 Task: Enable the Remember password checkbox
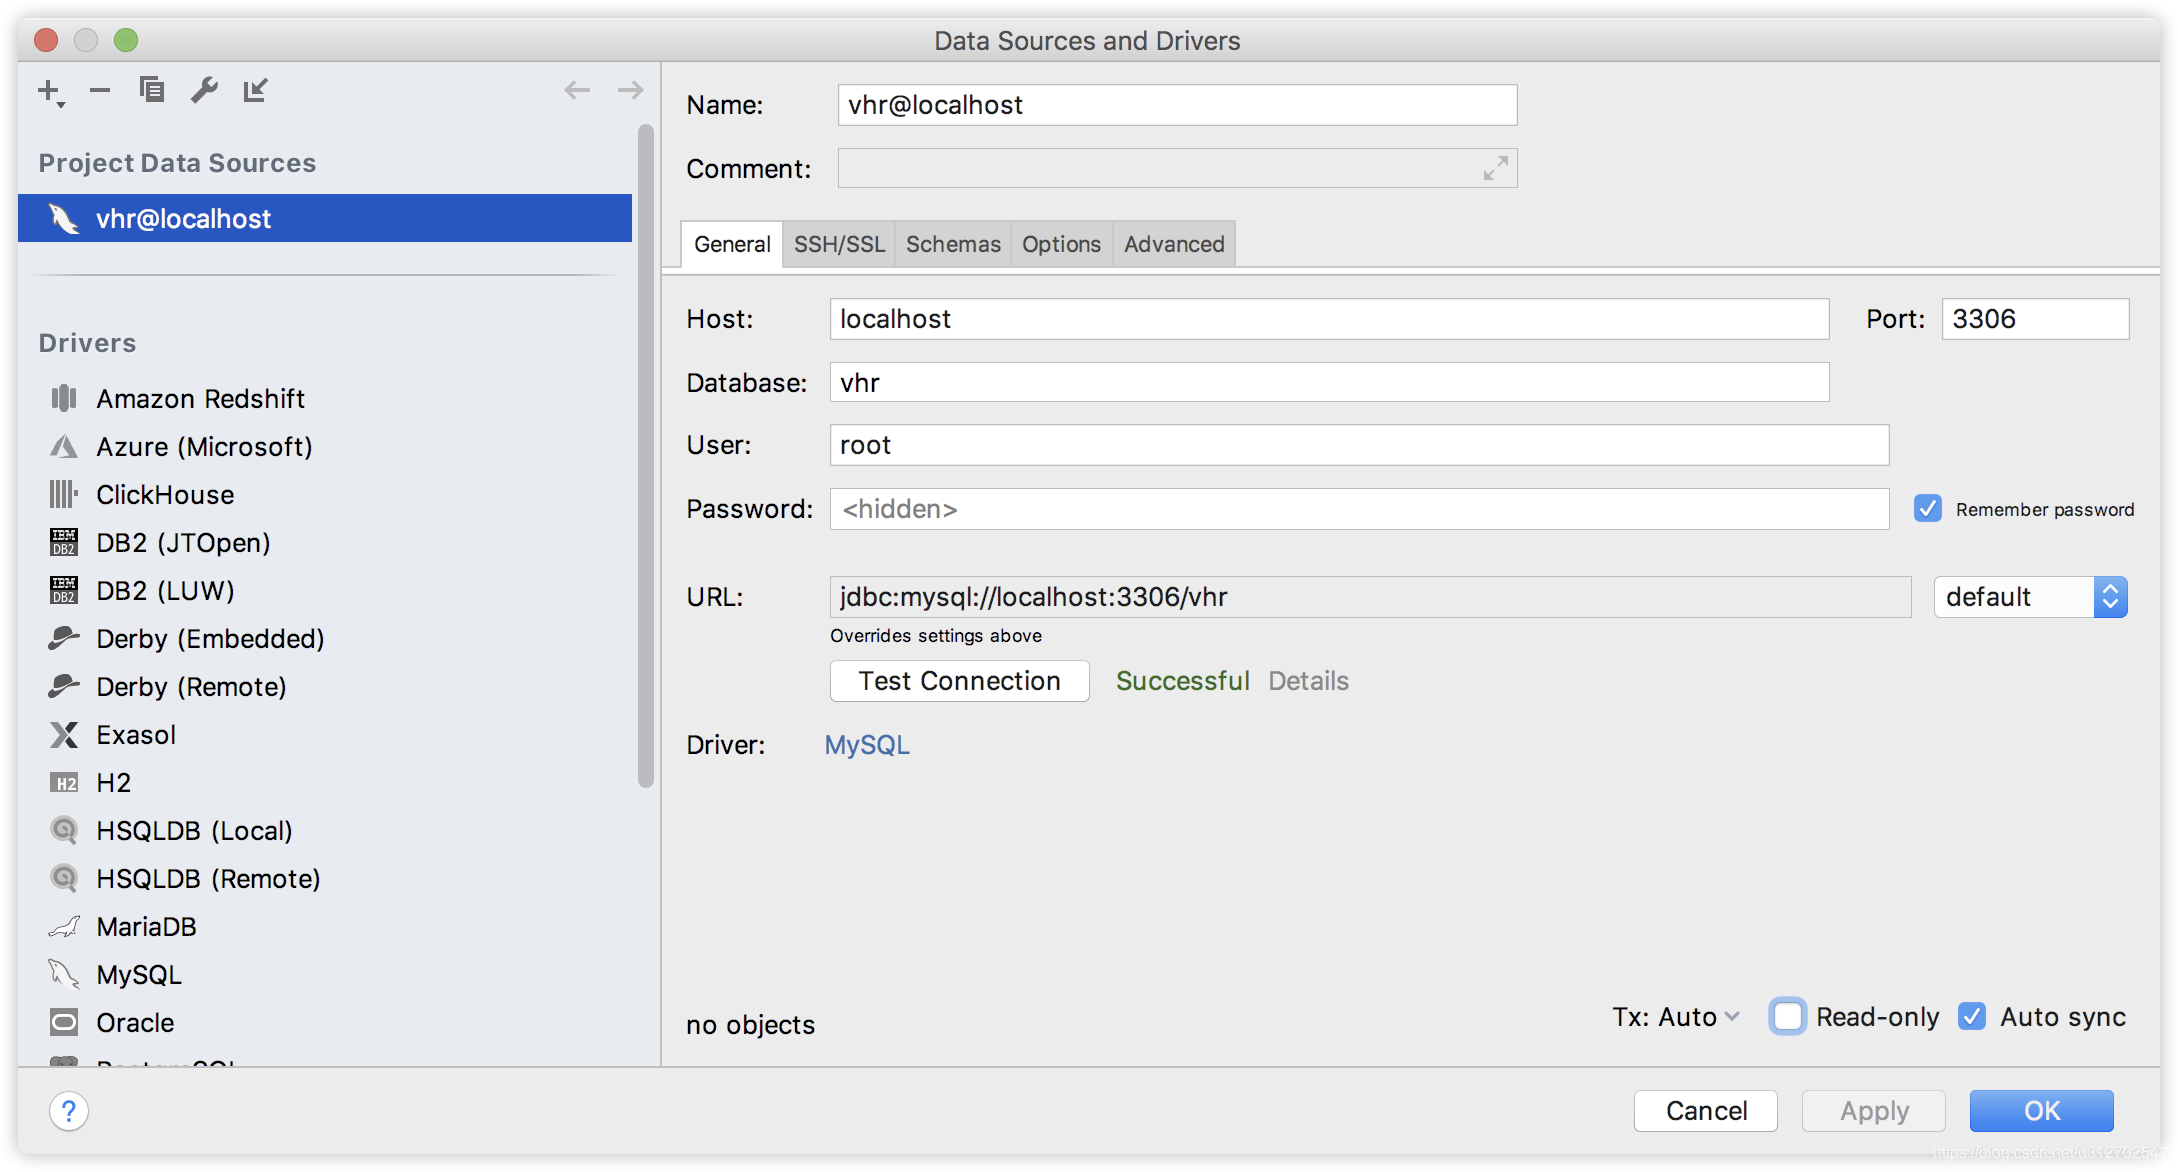pyautogui.click(x=1927, y=508)
